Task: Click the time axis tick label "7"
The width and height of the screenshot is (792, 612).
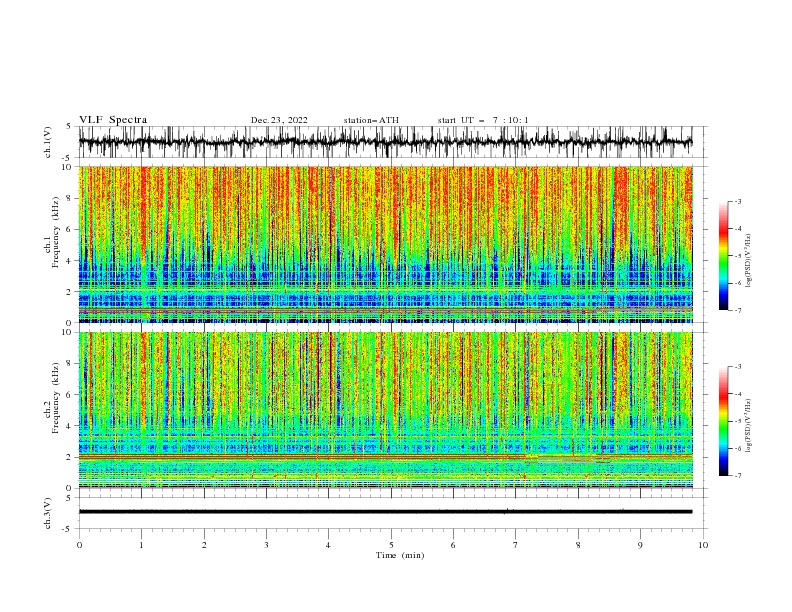Action: pyautogui.click(x=516, y=545)
